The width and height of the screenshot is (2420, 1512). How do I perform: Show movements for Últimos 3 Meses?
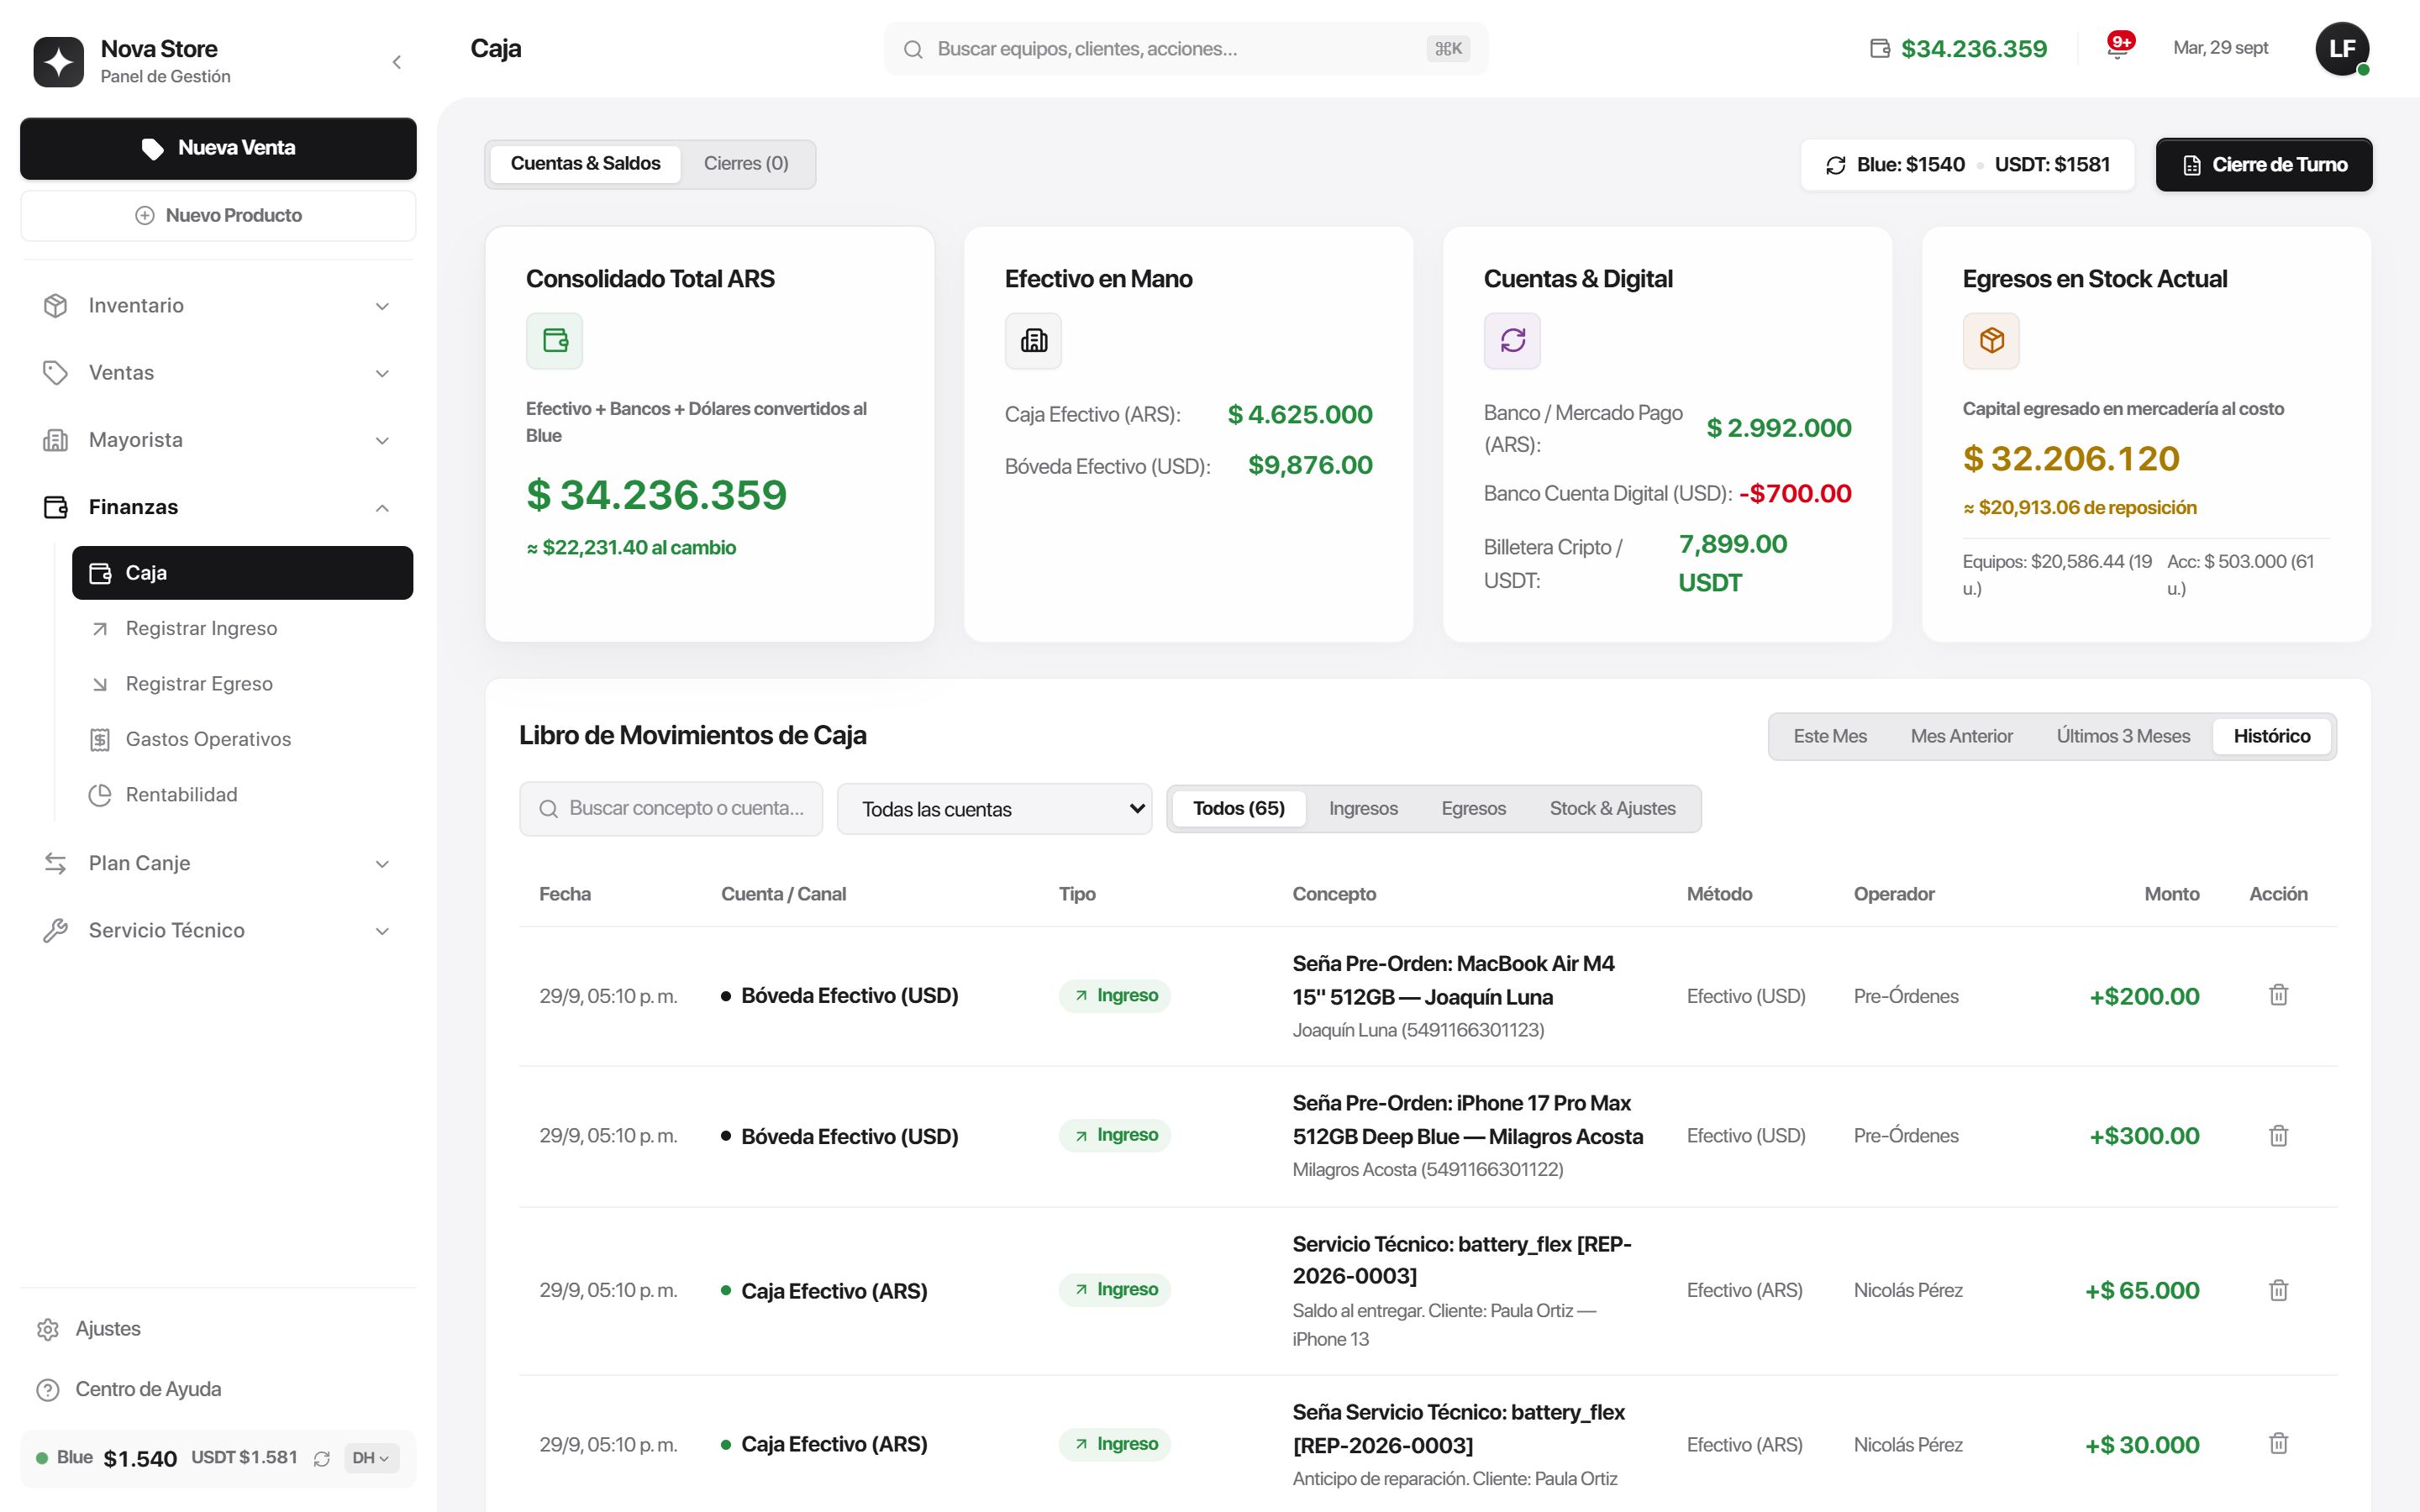pyautogui.click(x=2123, y=736)
